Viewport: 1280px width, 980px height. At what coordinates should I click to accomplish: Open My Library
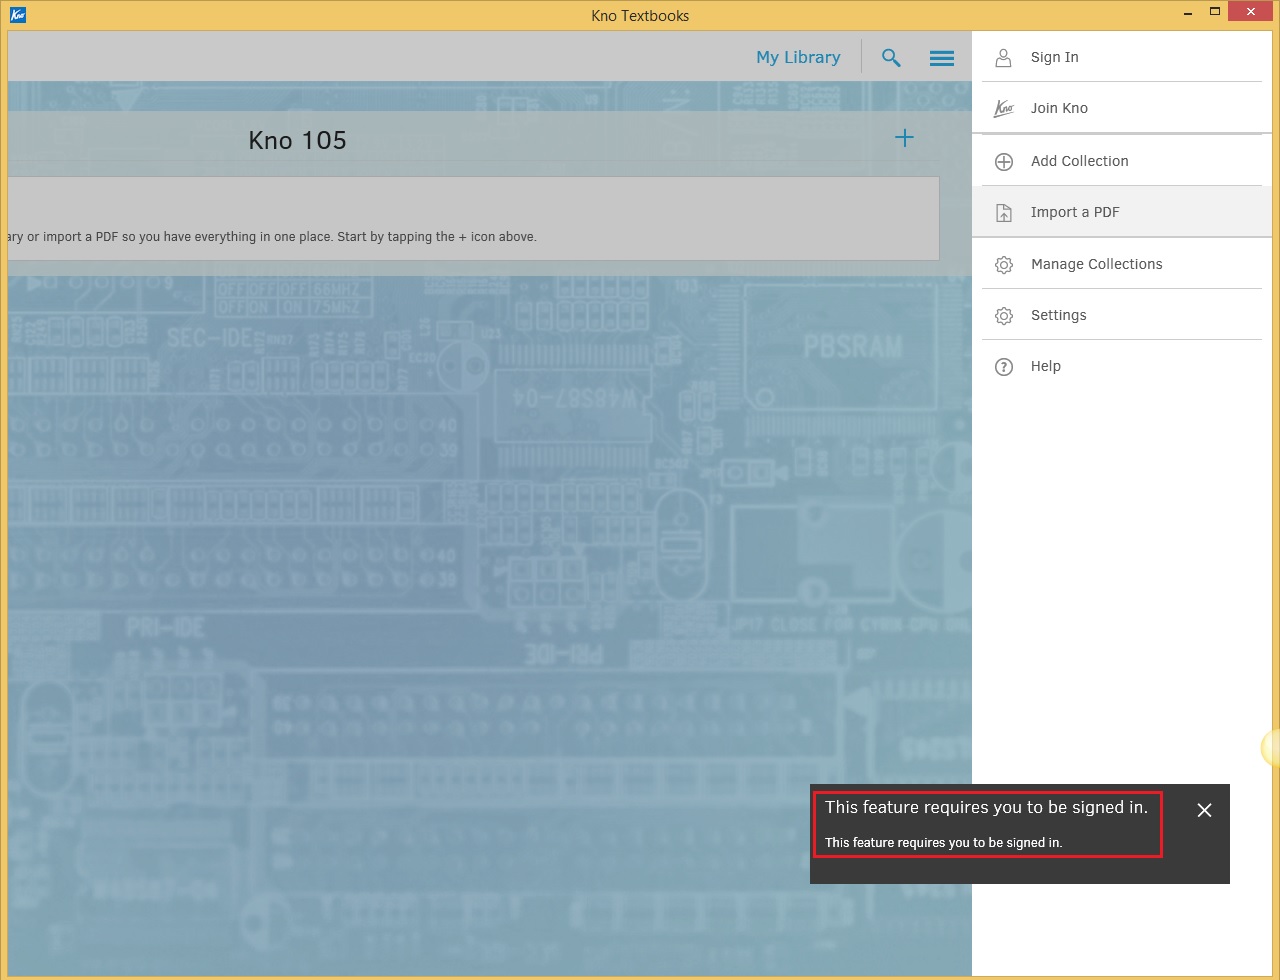pyautogui.click(x=798, y=57)
